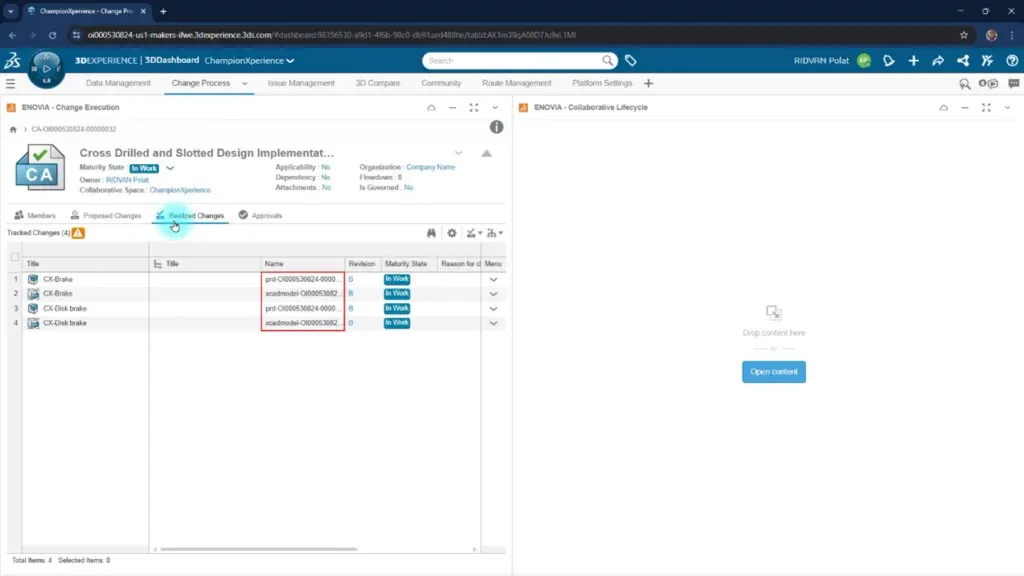Click the info icon in Change Execution
Screen dimensions: 1024x576
click(x=496, y=127)
